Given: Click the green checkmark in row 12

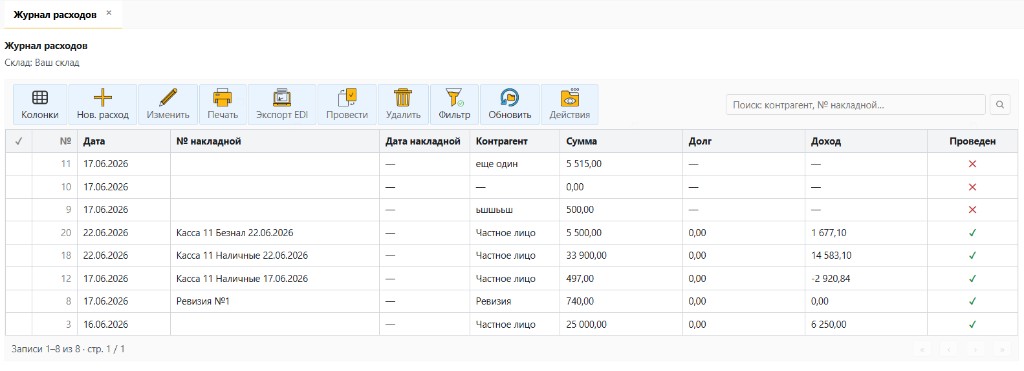Looking at the screenshot, I should (x=972, y=278).
